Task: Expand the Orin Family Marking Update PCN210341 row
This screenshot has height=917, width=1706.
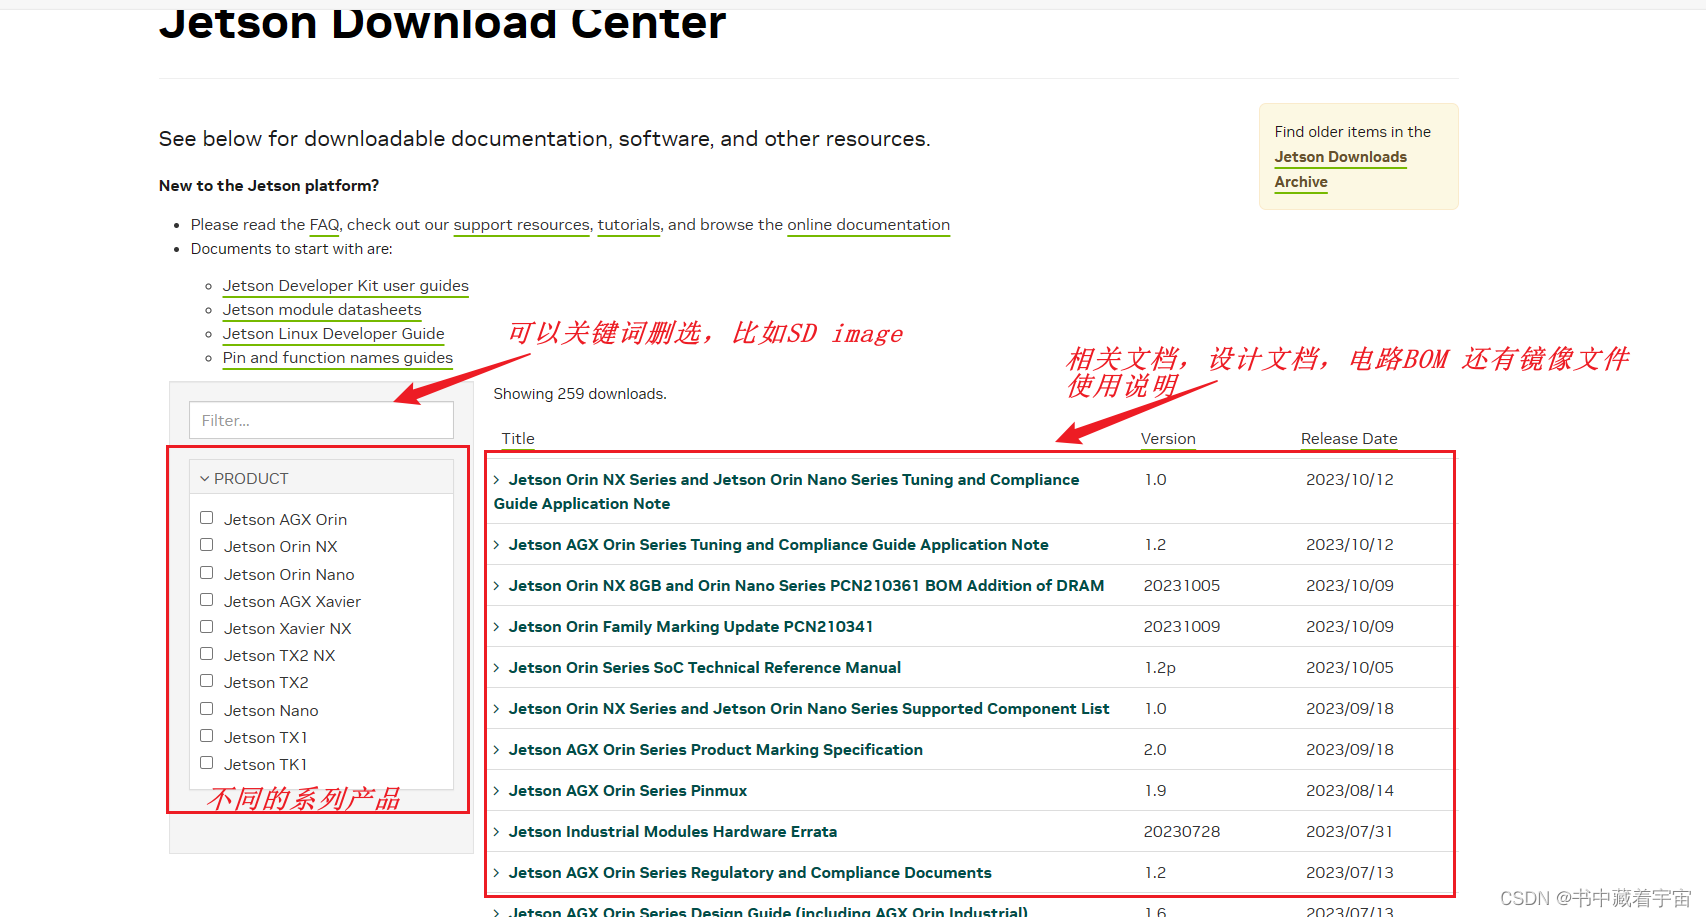Action: [x=497, y=627]
